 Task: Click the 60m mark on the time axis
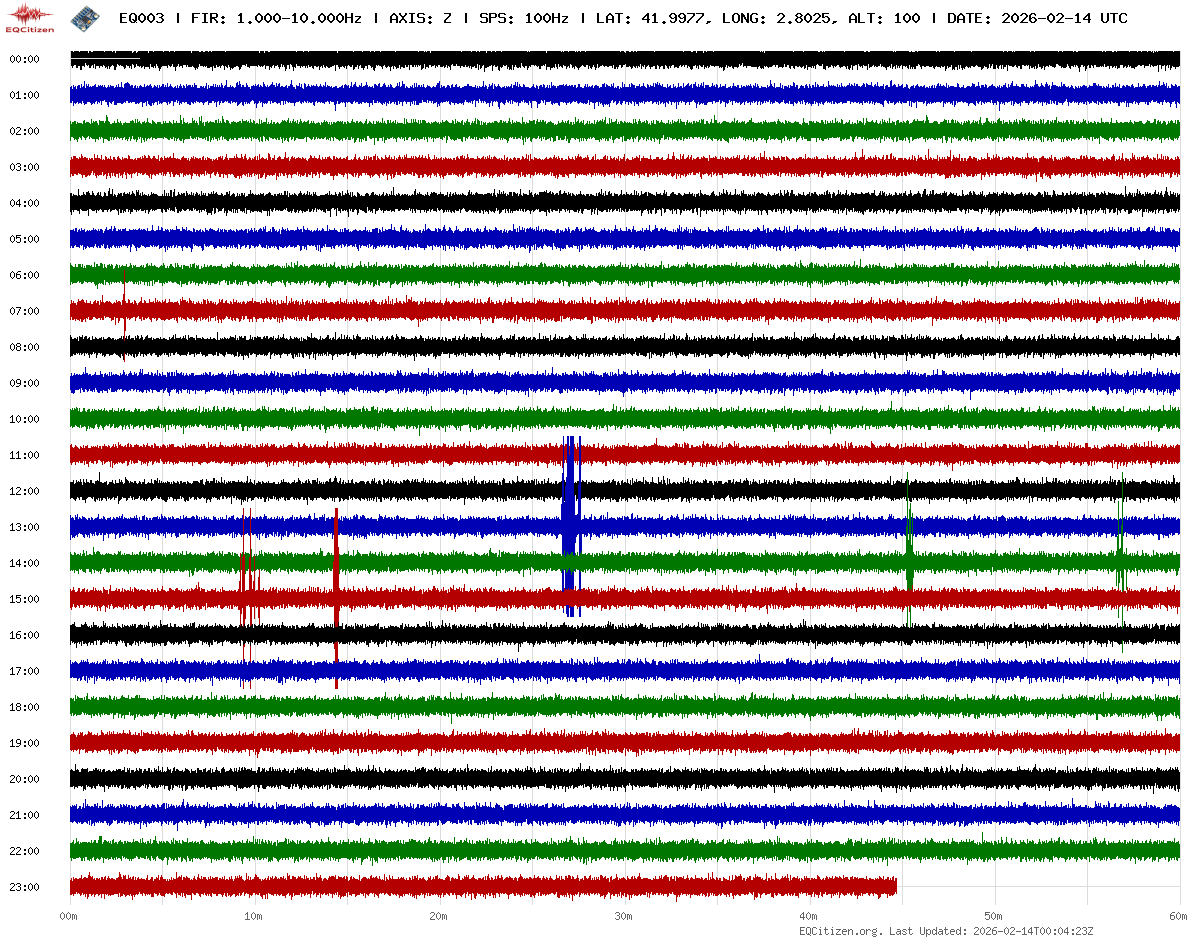point(1178,916)
